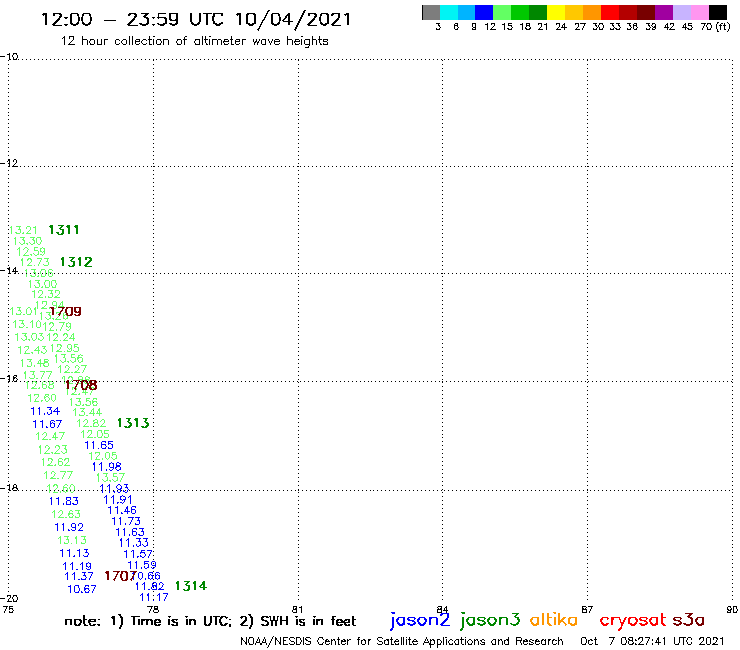
Task: Click the wave height value 13.57
Action: click(110, 478)
